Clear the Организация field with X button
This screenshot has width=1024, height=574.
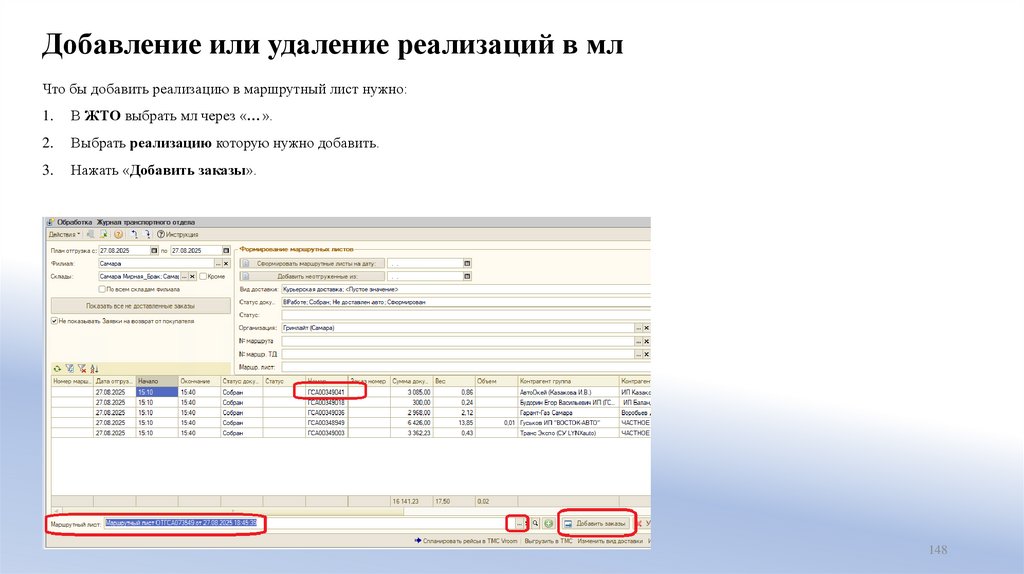[647, 328]
